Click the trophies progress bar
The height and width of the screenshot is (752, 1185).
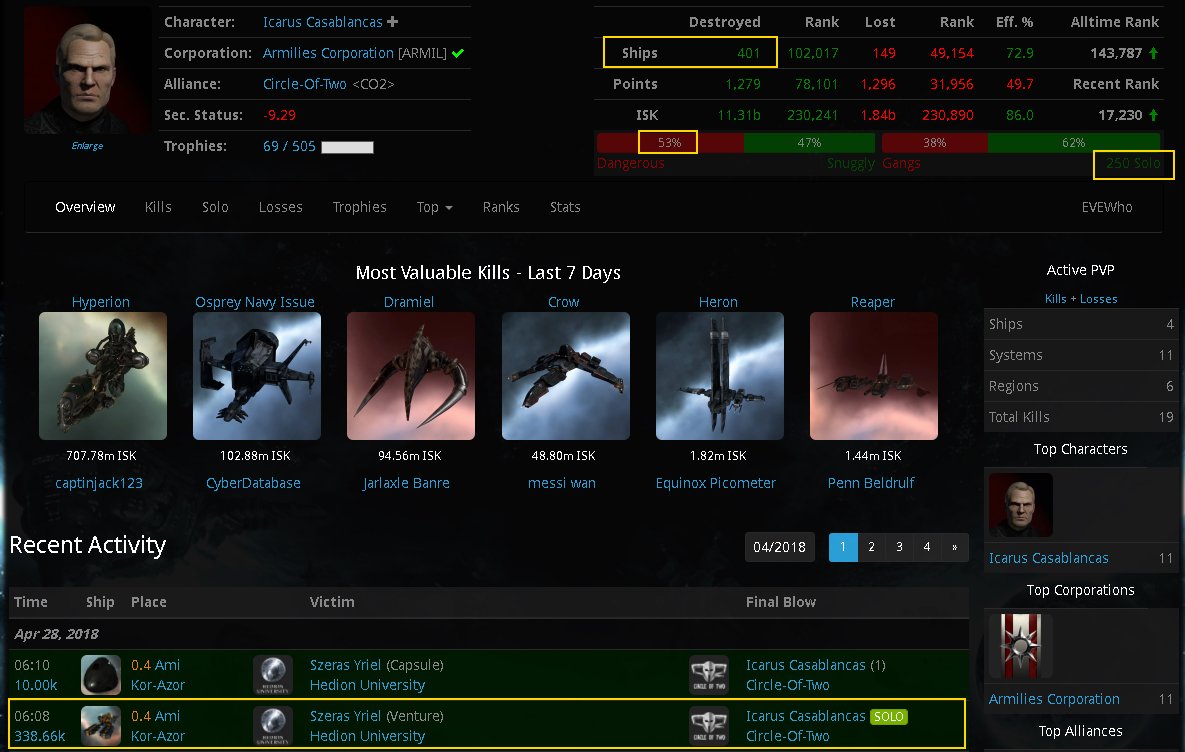click(348, 147)
